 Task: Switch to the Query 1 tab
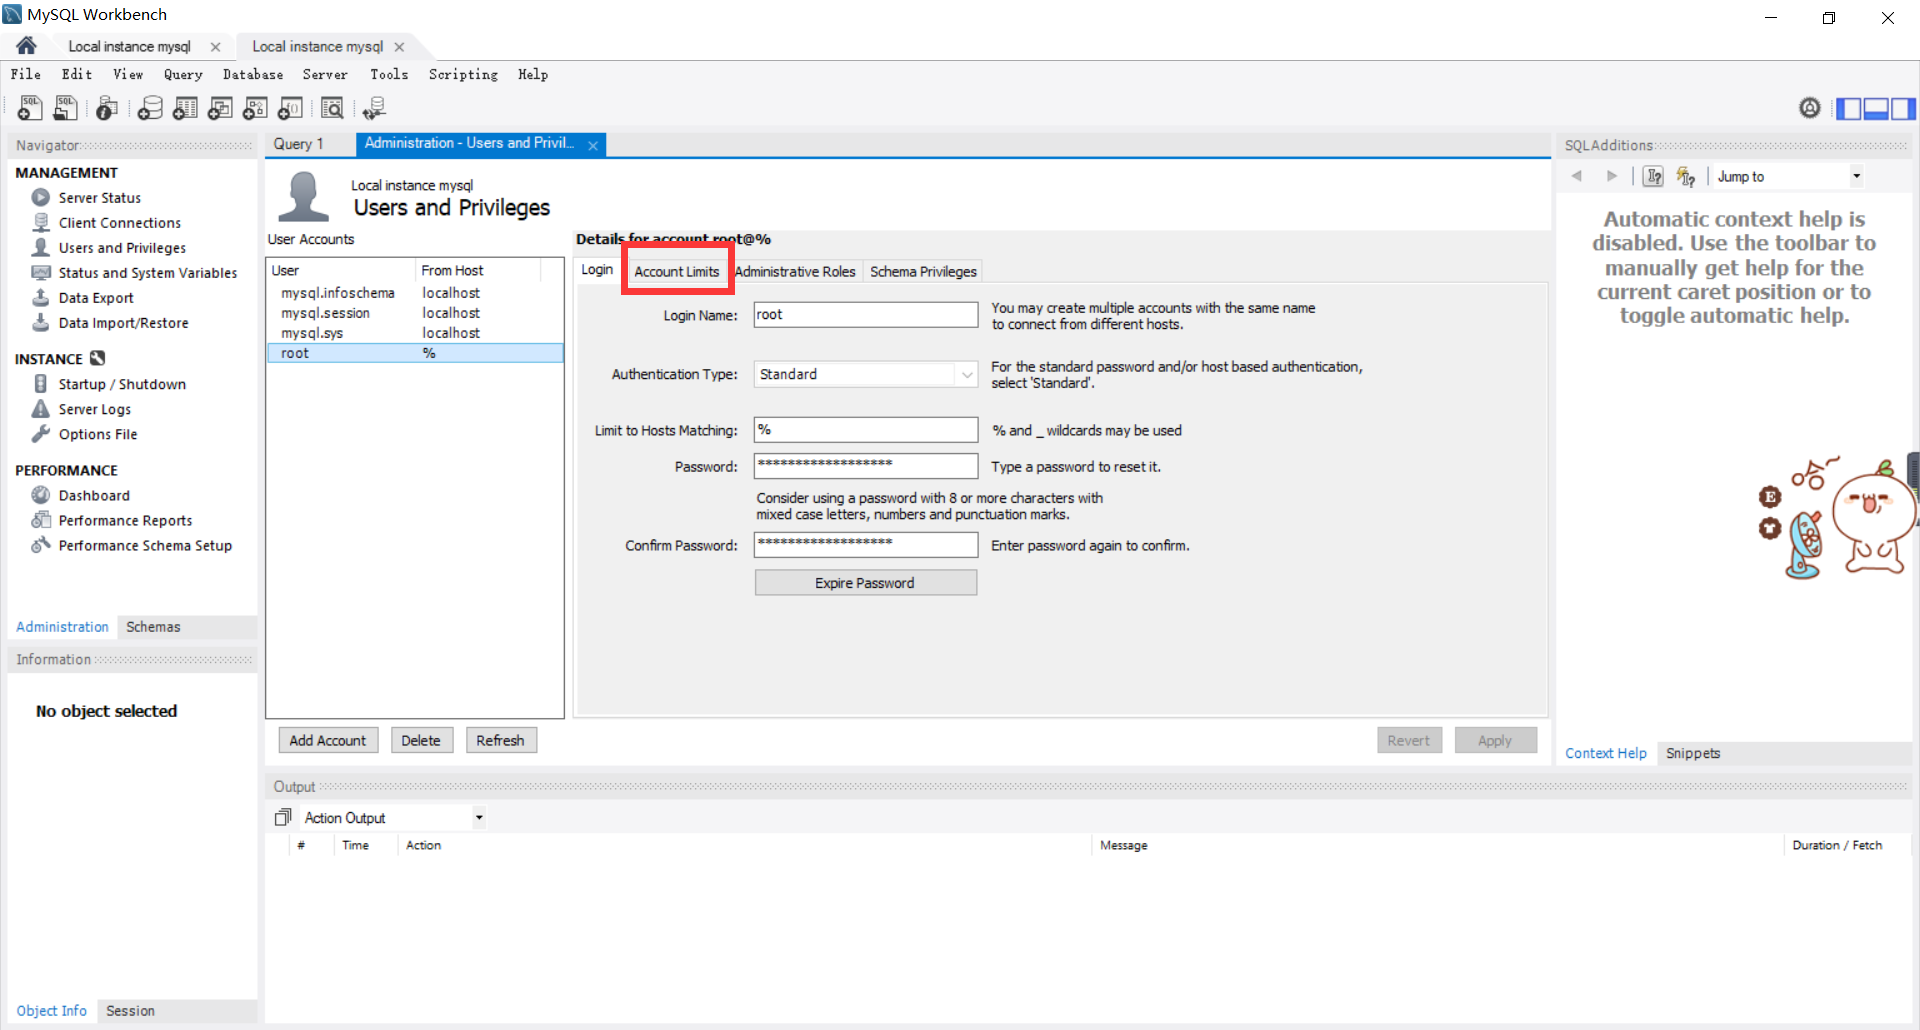click(299, 144)
